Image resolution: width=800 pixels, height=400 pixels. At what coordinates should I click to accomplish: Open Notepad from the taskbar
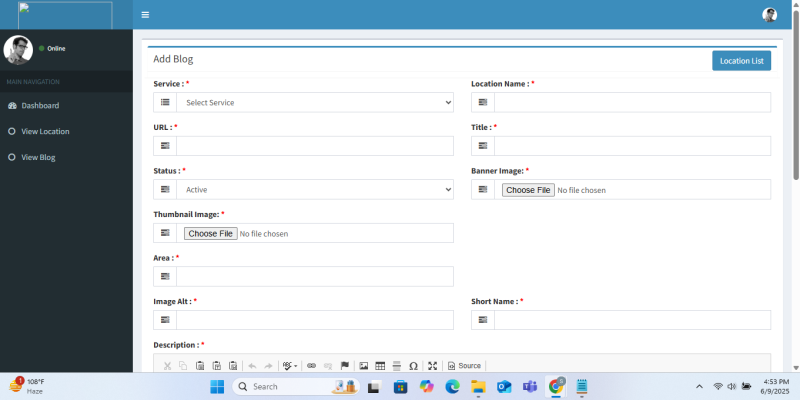[582, 387]
